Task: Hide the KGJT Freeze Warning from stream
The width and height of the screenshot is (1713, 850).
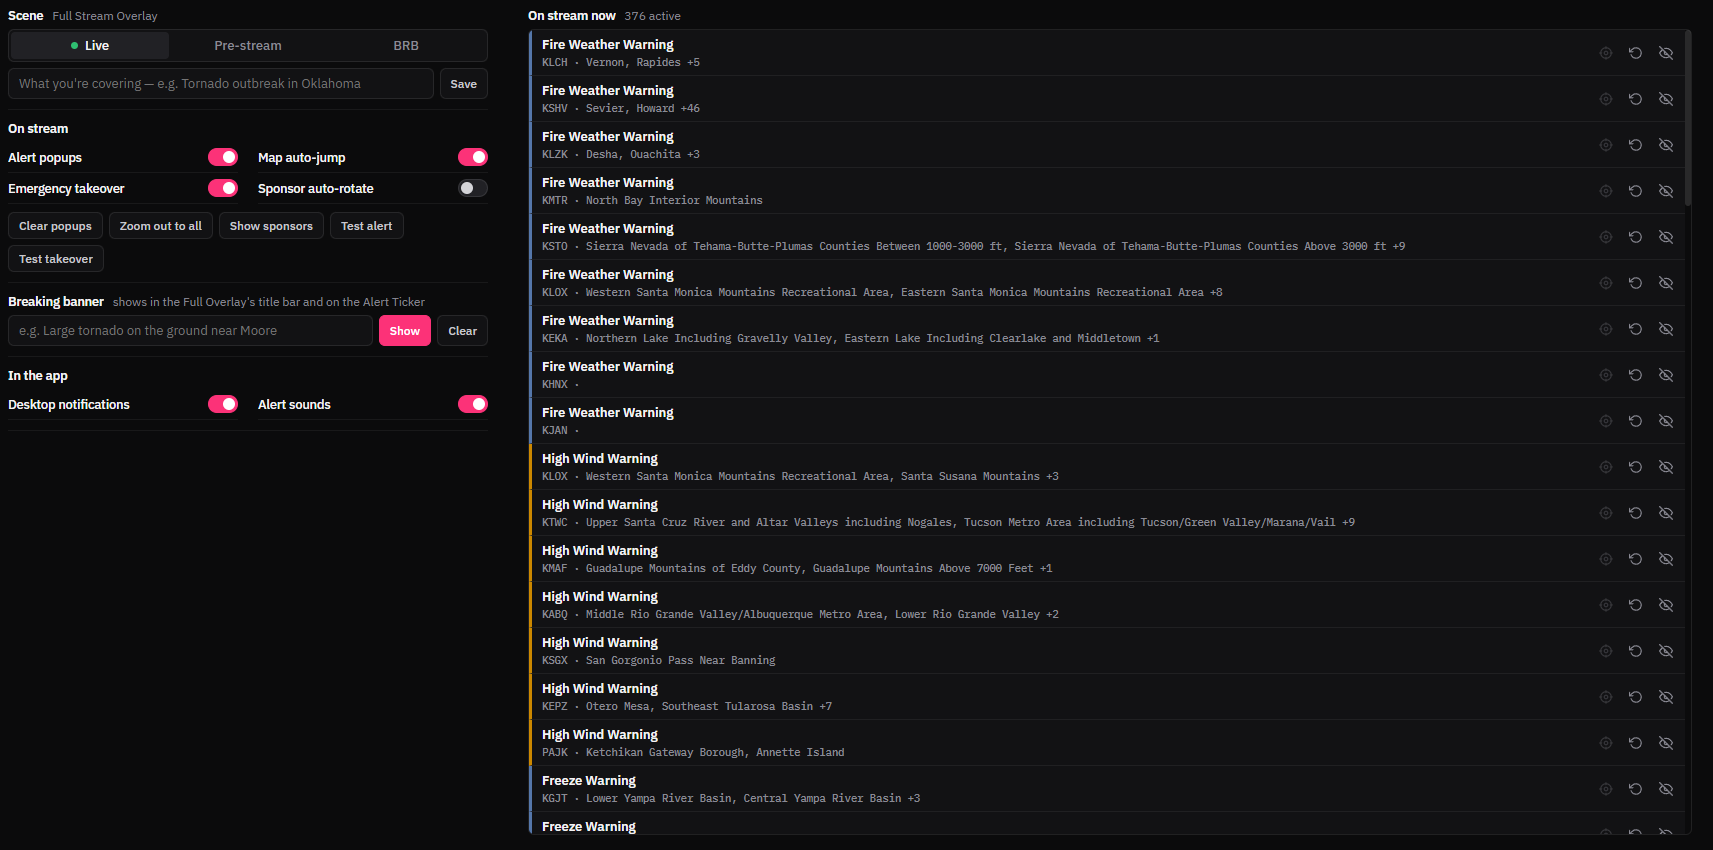Action: (1666, 789)
